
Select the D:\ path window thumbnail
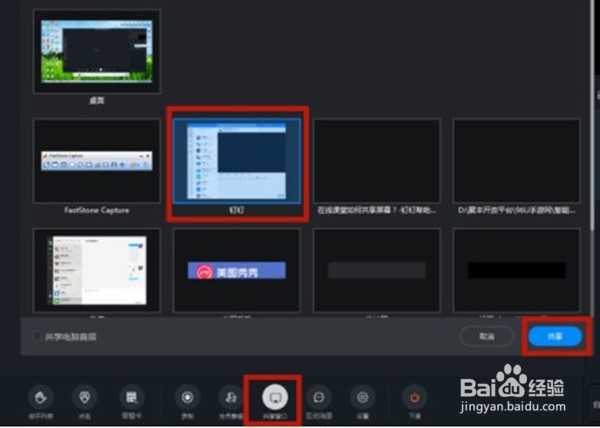click(x=517, y=161)
